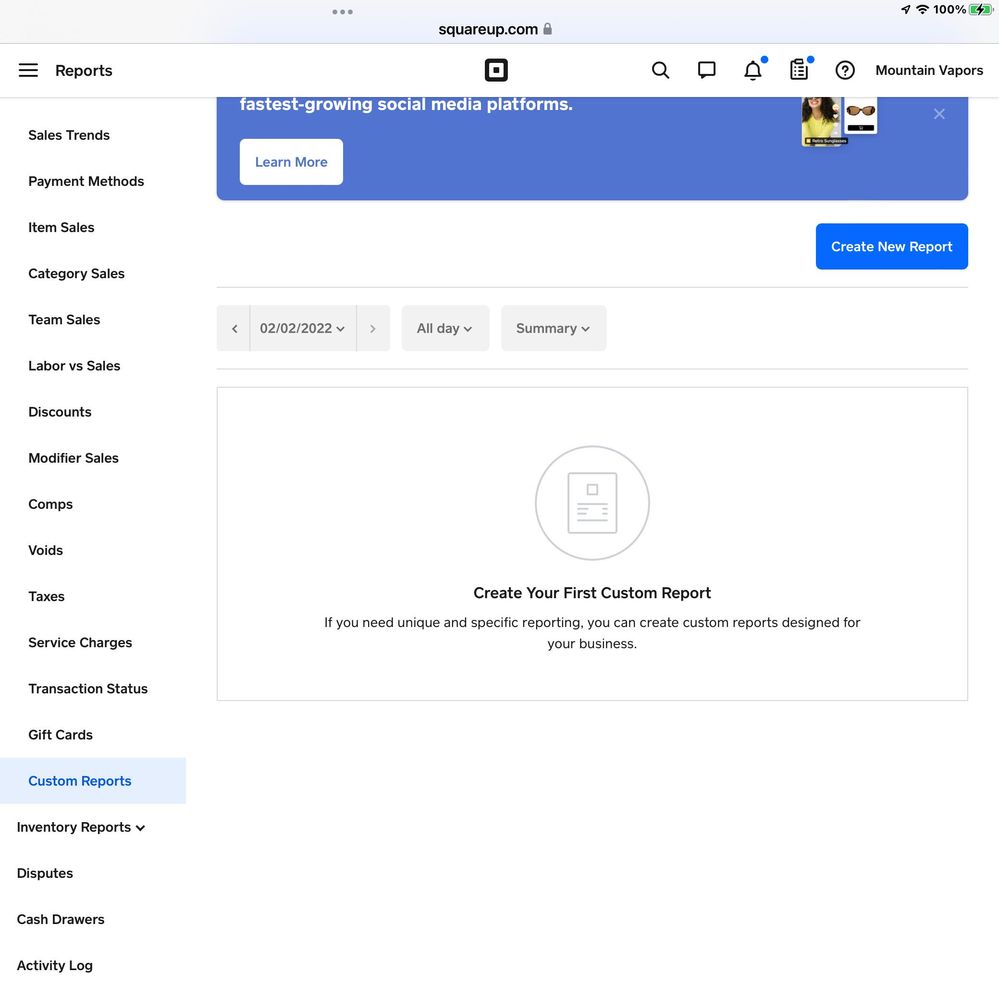Dismiss the blue promotional banner
Image resolution: width=999 pixels, height=984 pixels.
[939, 114]
